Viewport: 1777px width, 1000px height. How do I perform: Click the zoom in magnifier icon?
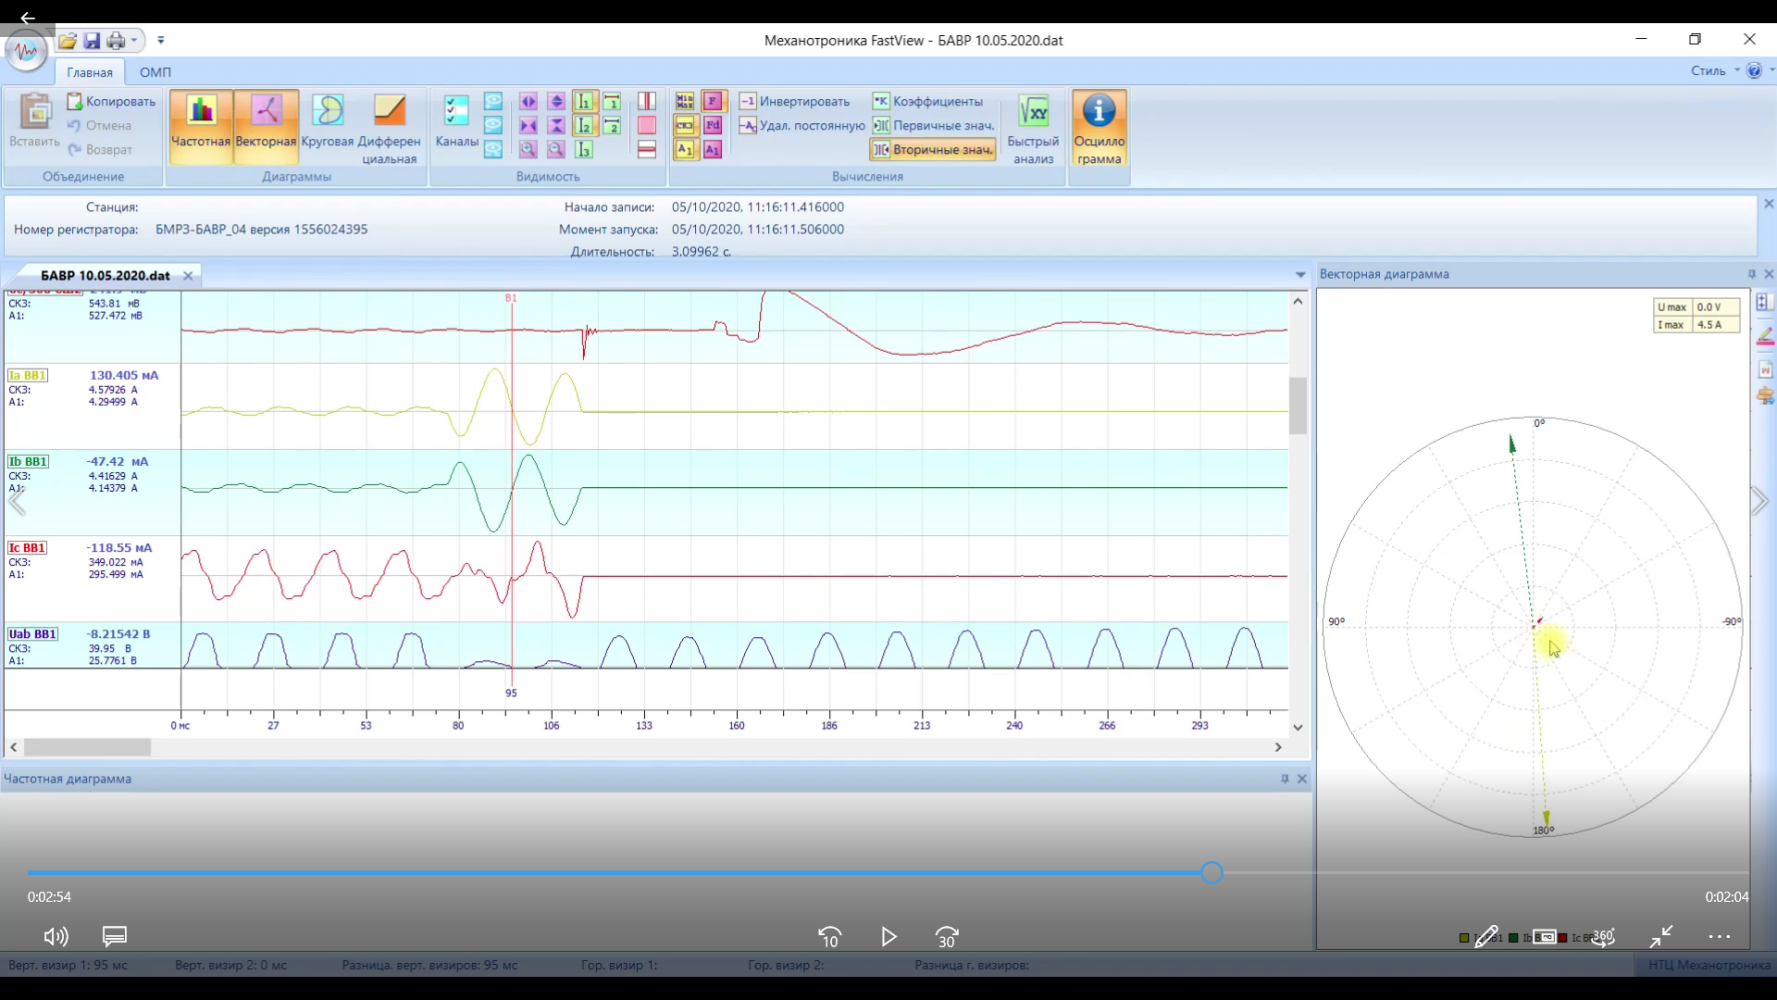[528, 149]
